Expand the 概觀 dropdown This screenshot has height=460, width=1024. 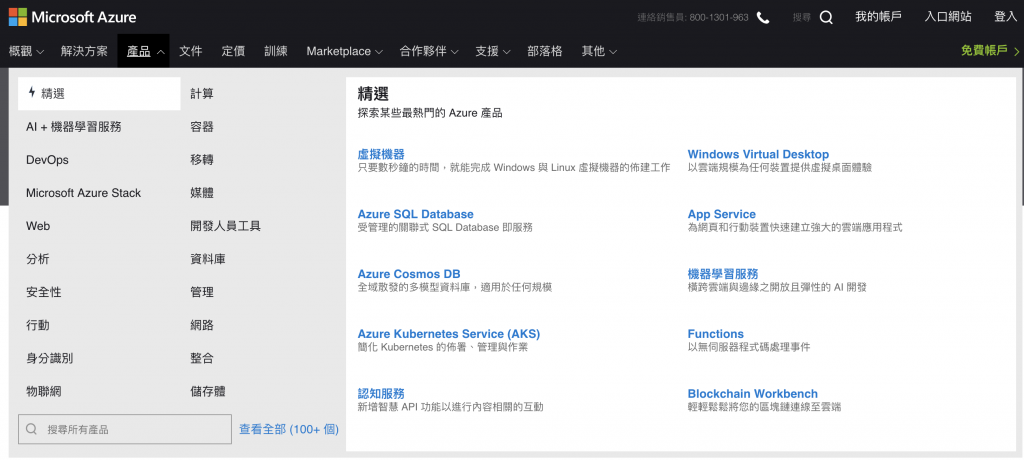27,51
